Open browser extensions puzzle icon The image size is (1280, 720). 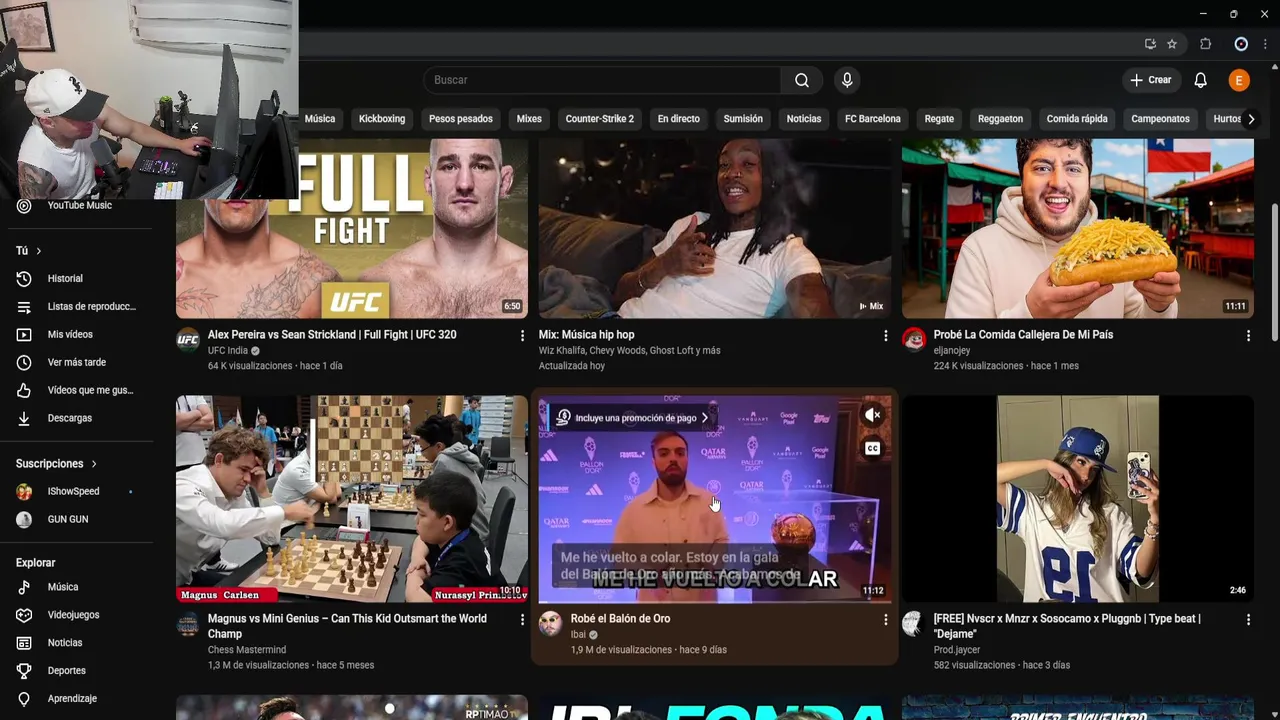(x=1205, y=44)
